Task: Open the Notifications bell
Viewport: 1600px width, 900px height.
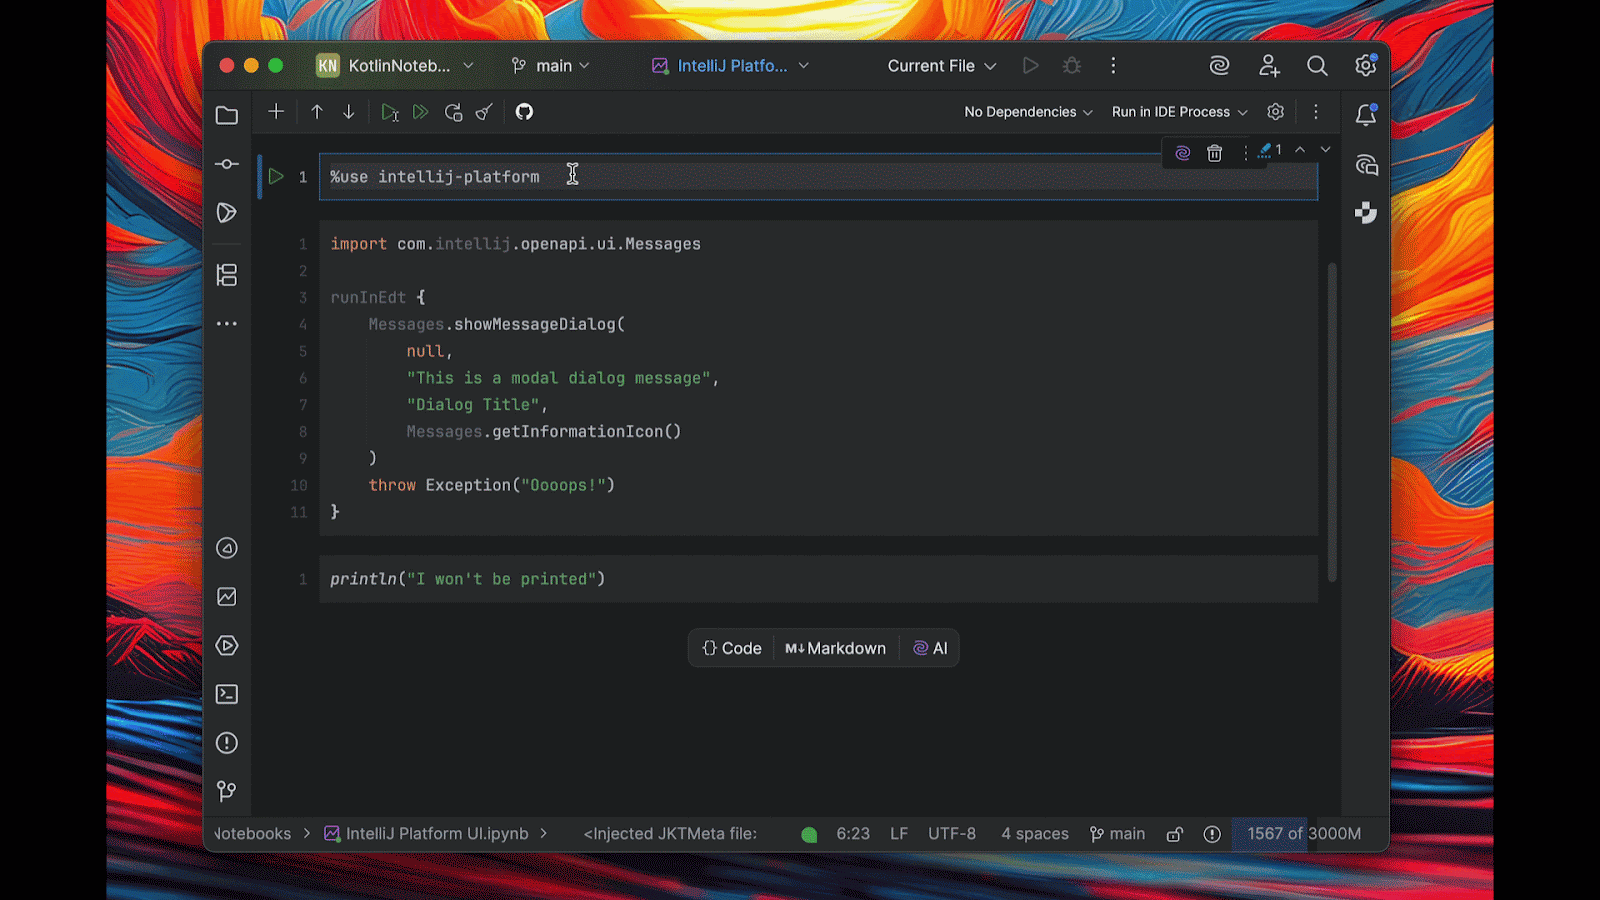Action: [1365, 115]
